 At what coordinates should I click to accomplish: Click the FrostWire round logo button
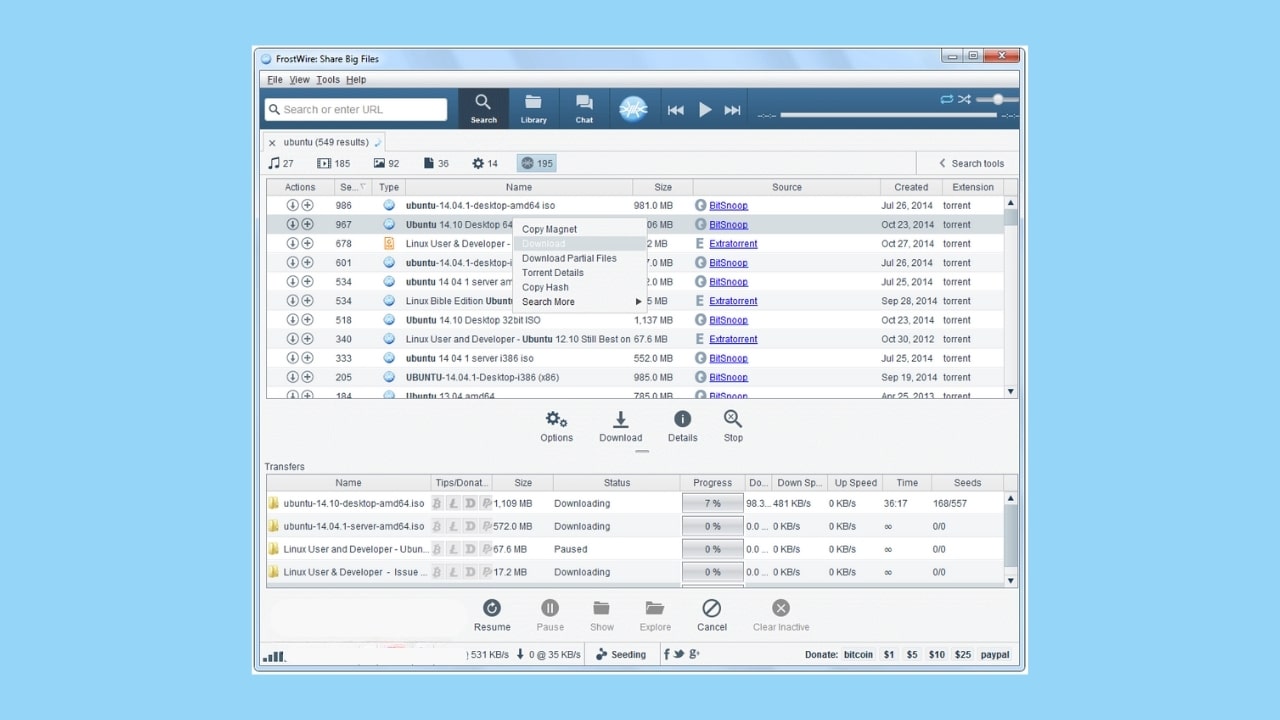pyautogui.click(x=633, y=108)
